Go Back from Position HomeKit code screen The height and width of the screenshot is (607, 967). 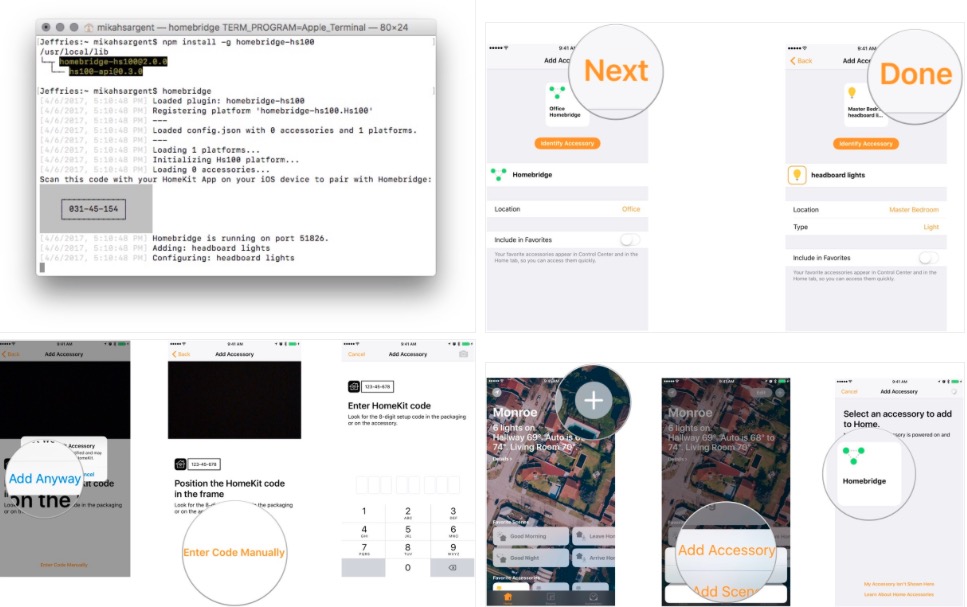pyautogui.click(x=181, y=354)
